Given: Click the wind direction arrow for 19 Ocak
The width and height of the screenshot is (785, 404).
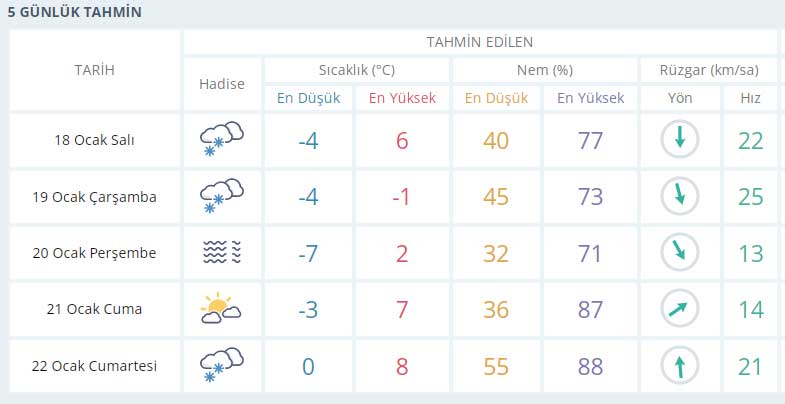Looking at the screenshot, I should pyautogui.click(x=679, y=196).
